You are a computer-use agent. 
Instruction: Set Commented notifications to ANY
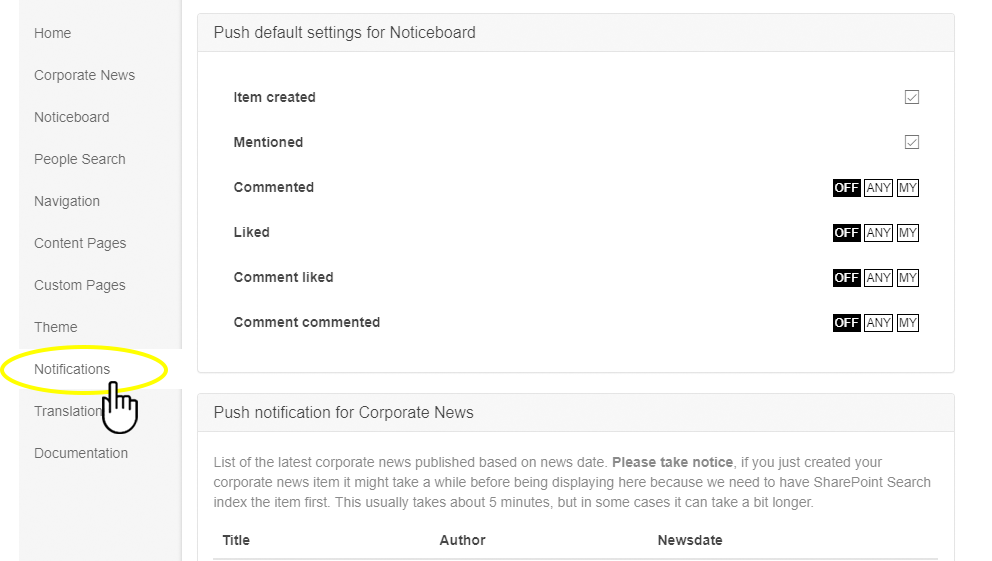878,188
